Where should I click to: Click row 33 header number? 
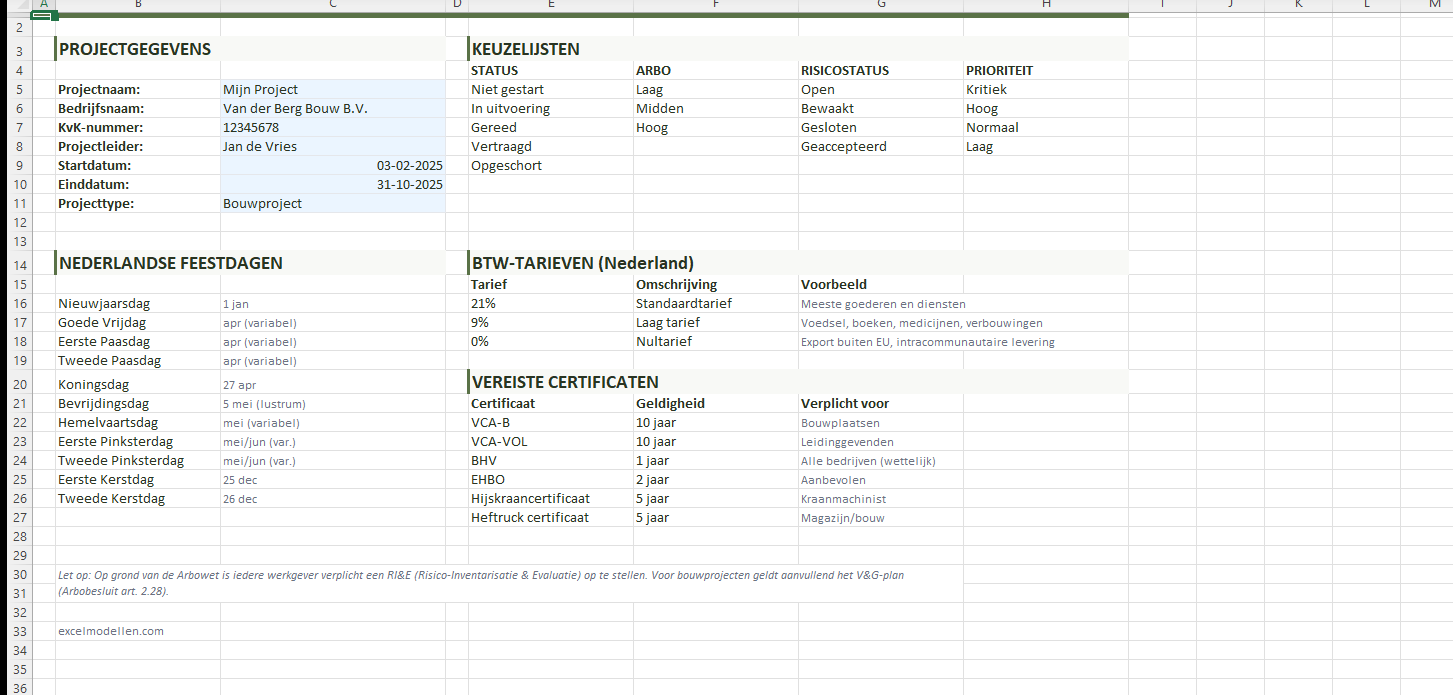[x=19, y=632]
